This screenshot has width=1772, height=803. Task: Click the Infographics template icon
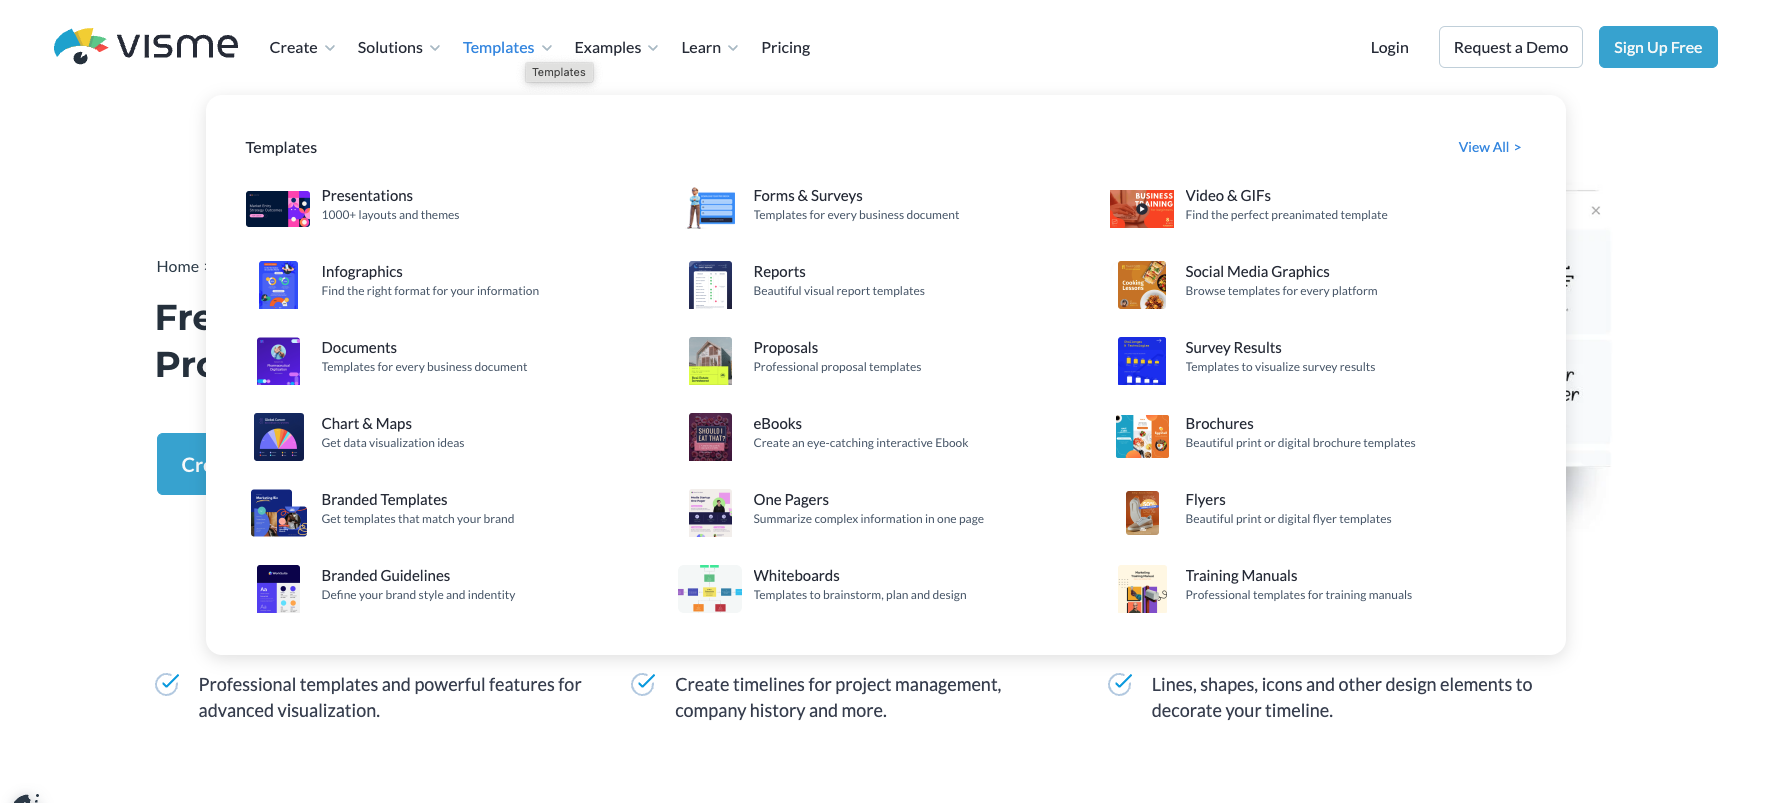[x=278, y=285]
